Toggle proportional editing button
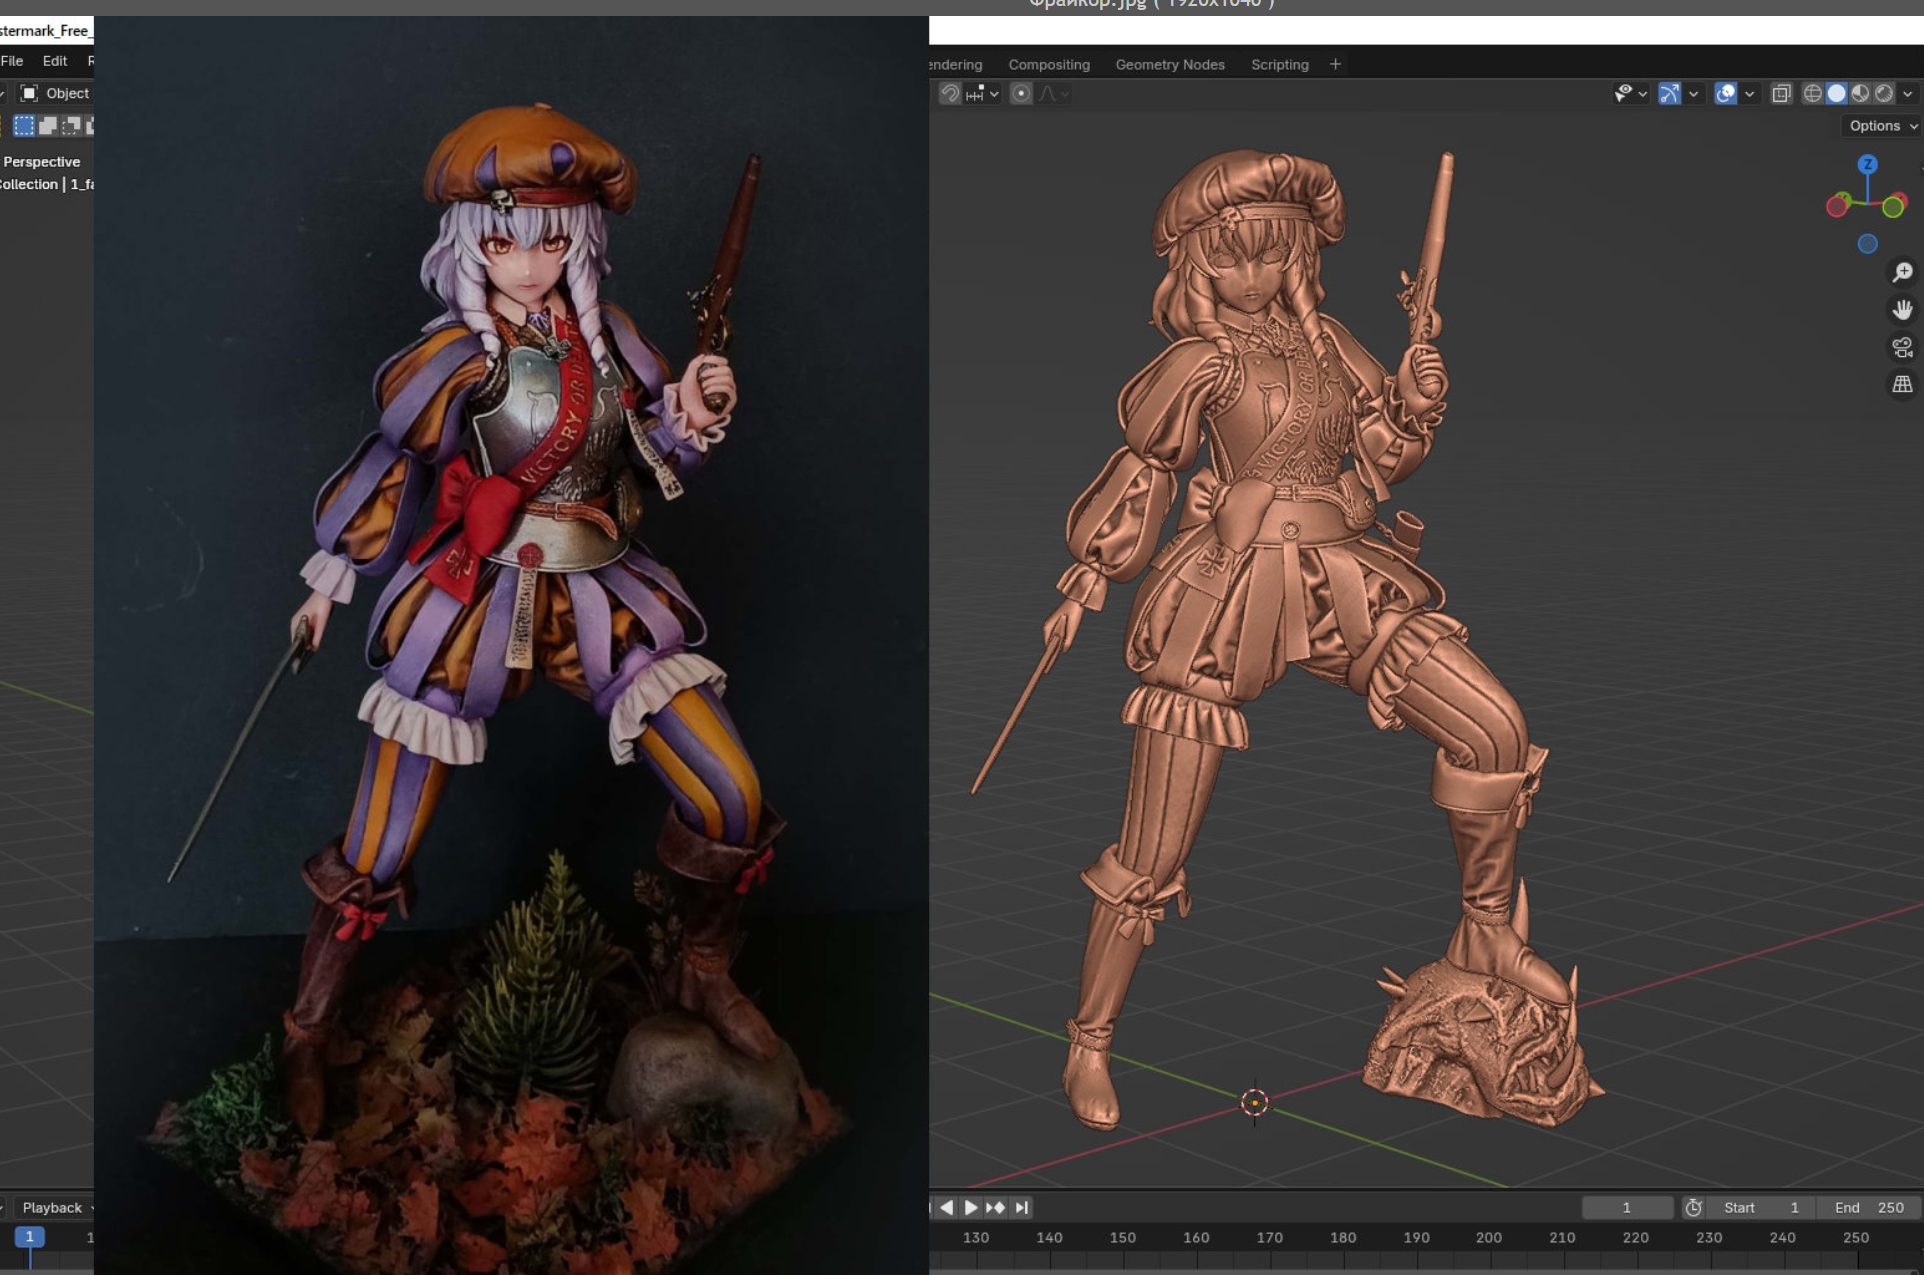 [x=1020, y=93]
